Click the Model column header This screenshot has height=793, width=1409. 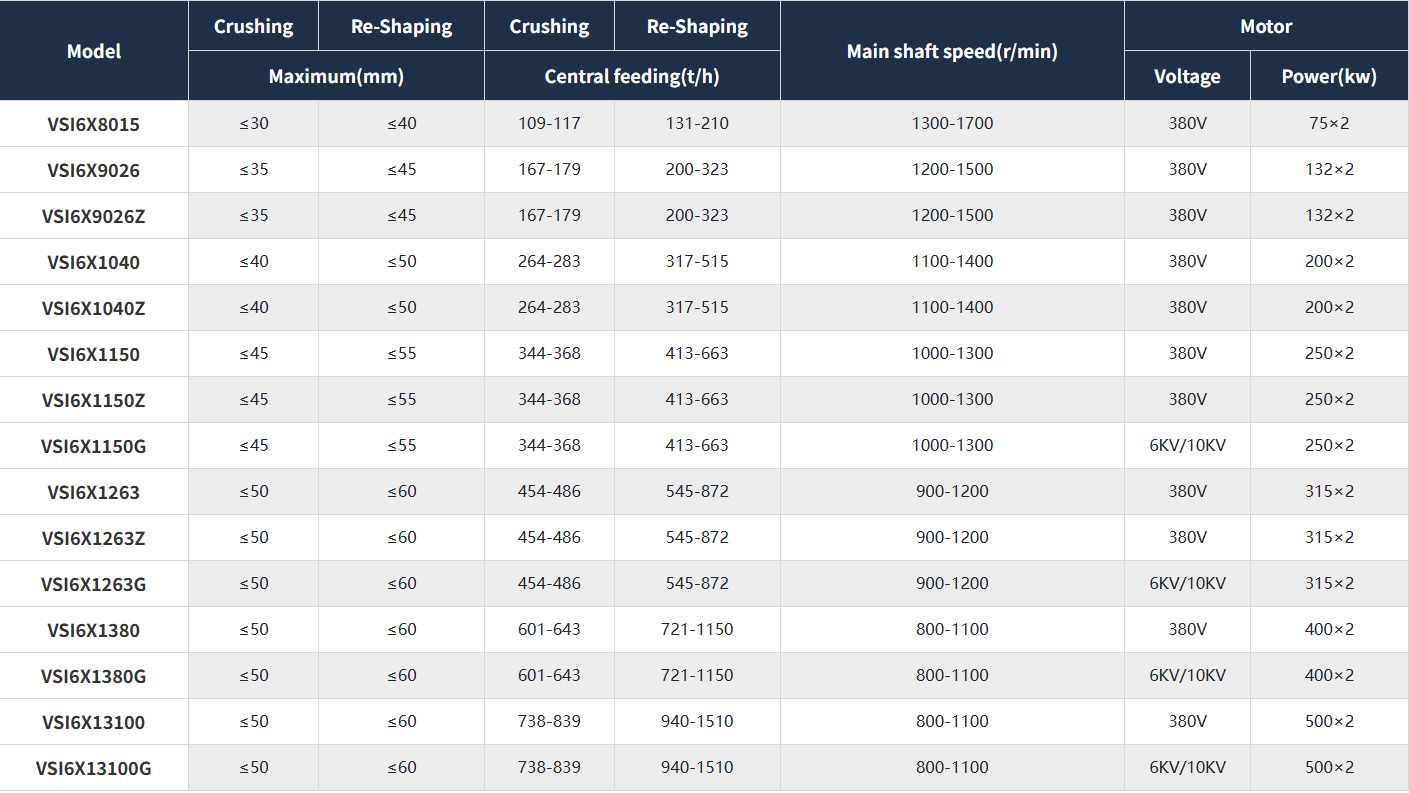tap(94, 51)
